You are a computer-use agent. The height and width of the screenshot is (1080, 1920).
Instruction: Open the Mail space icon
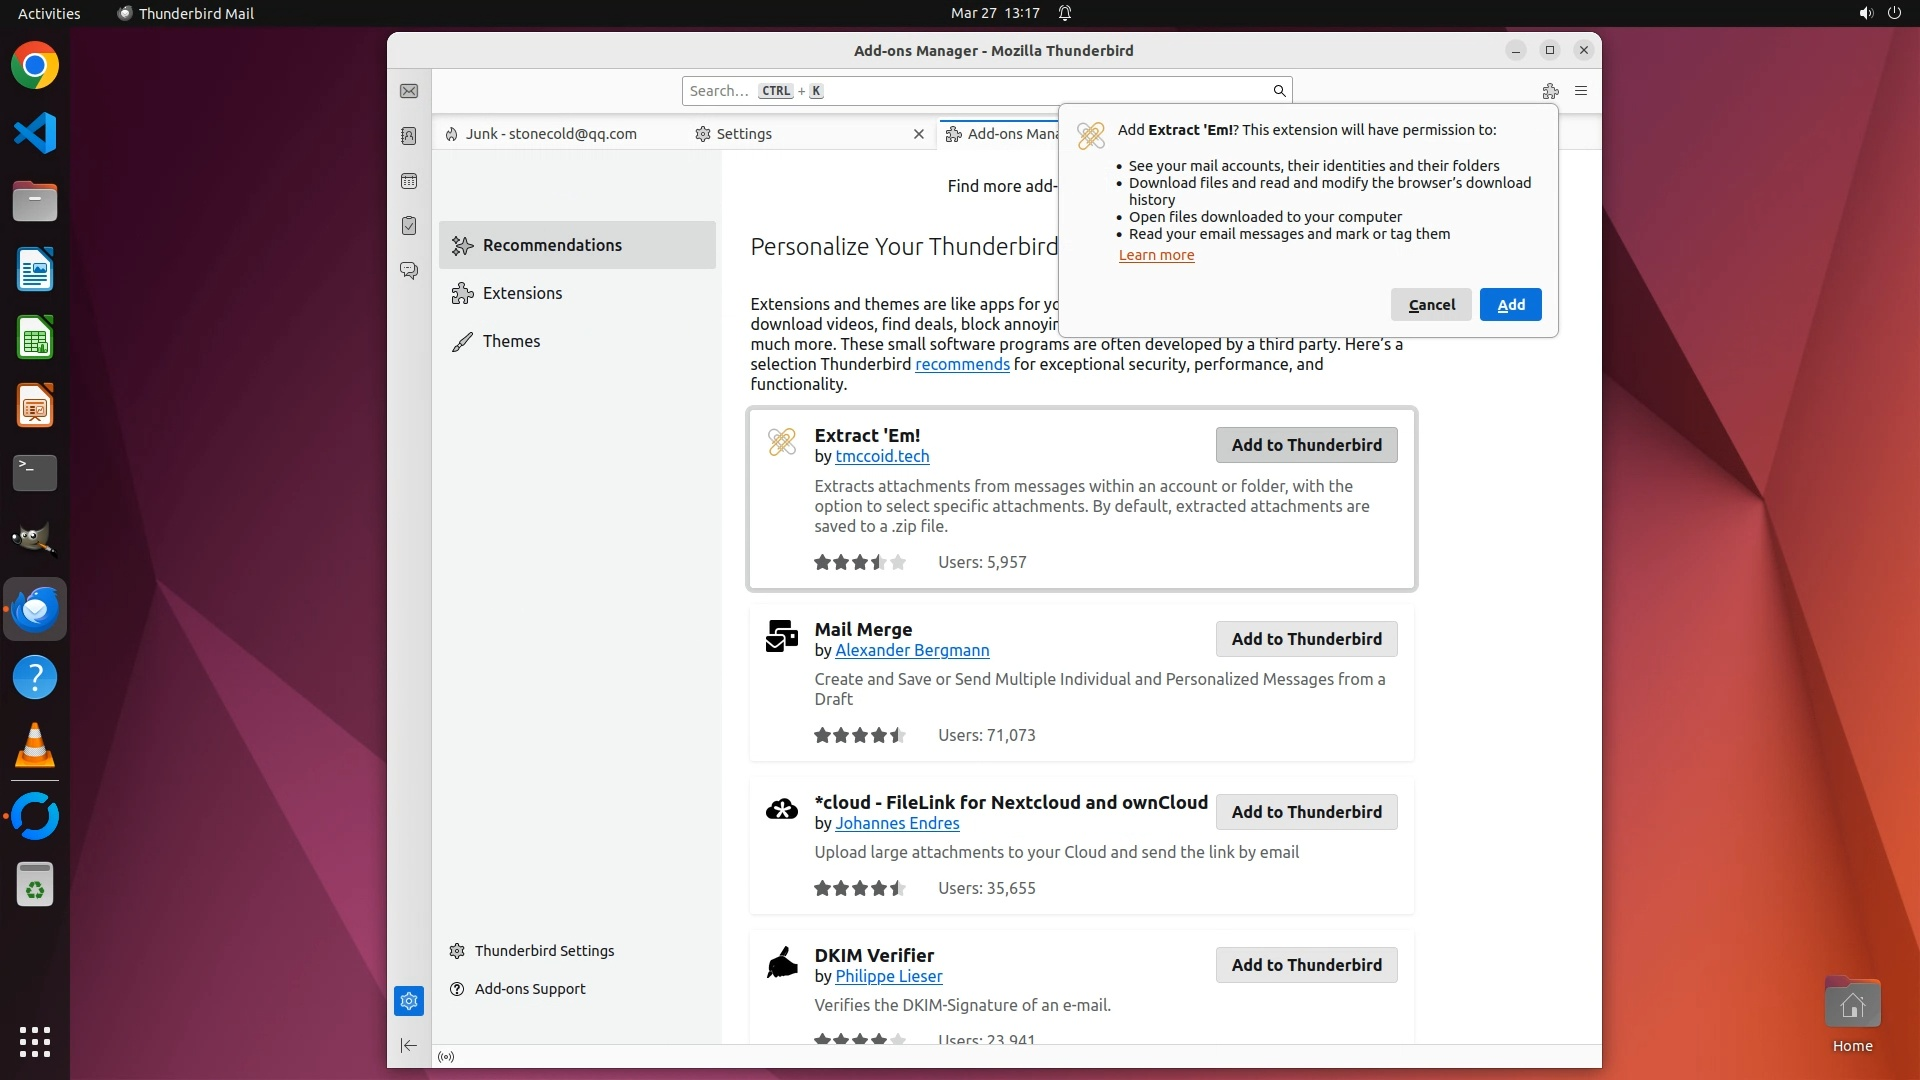pyautogui.click(x=409, y=91)
